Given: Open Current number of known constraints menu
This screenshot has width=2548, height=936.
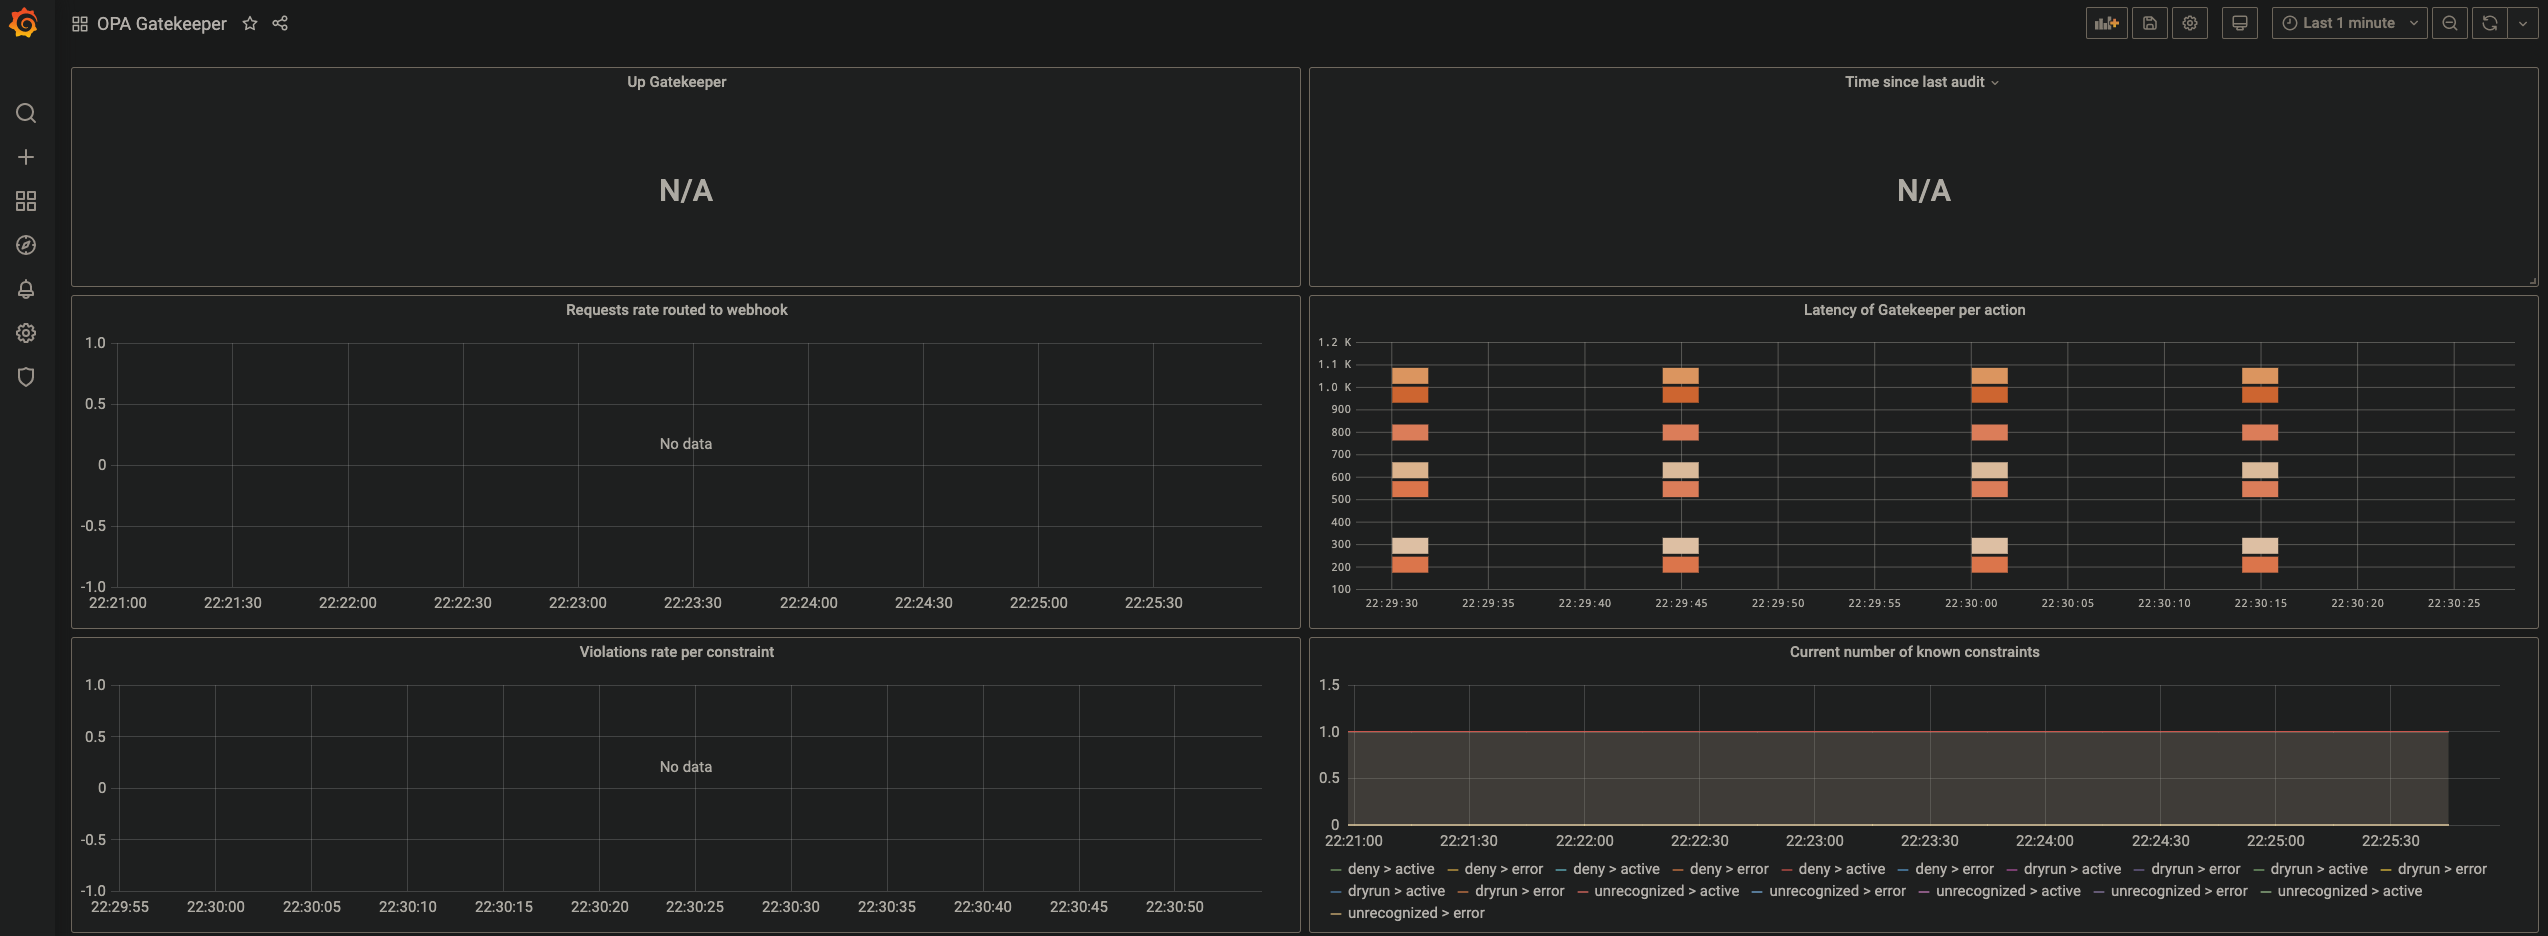Looking at the screenshot, I should click(1915, 652).
